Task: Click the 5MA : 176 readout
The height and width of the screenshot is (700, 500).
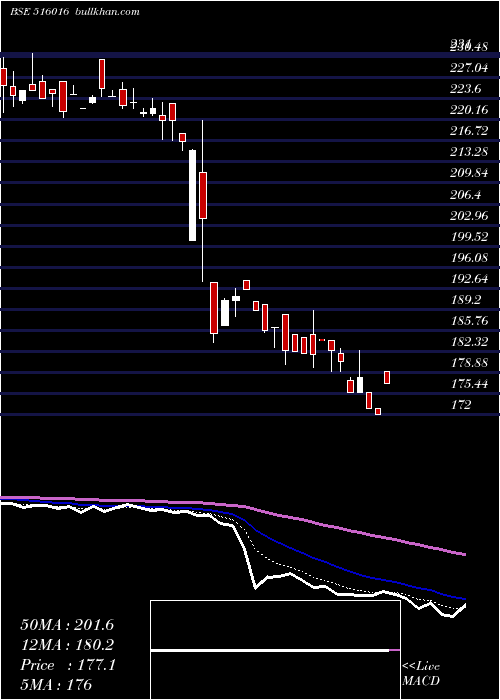Action: (x=56, y=684)
